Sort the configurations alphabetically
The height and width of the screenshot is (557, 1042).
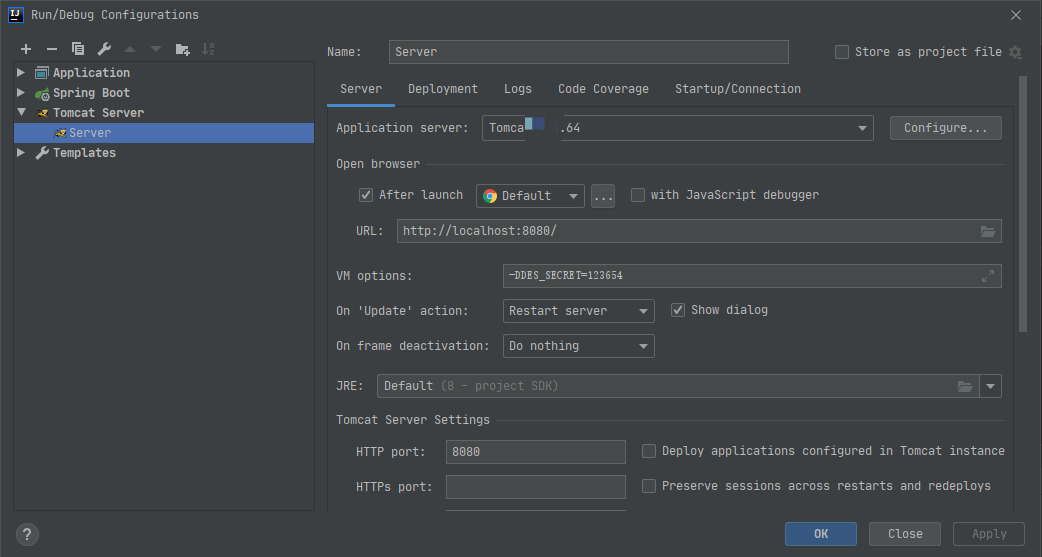tap(208, 49)
